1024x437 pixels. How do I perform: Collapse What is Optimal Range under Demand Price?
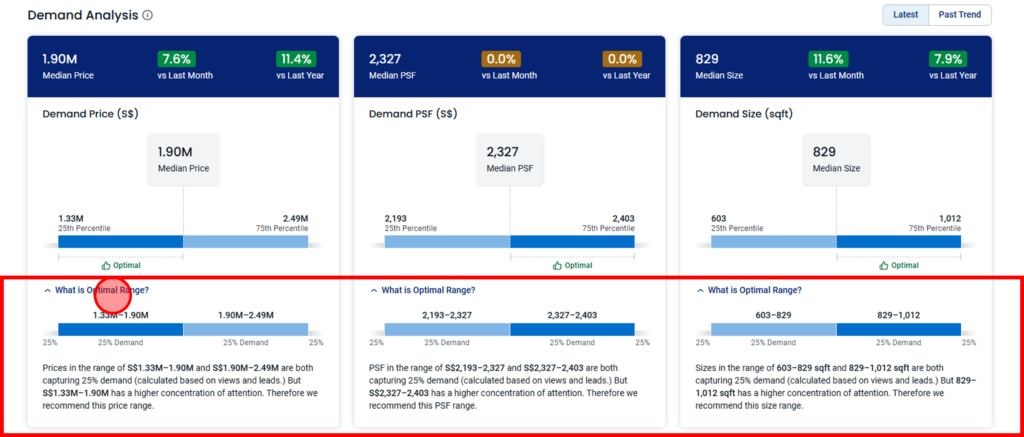[91, 290]
